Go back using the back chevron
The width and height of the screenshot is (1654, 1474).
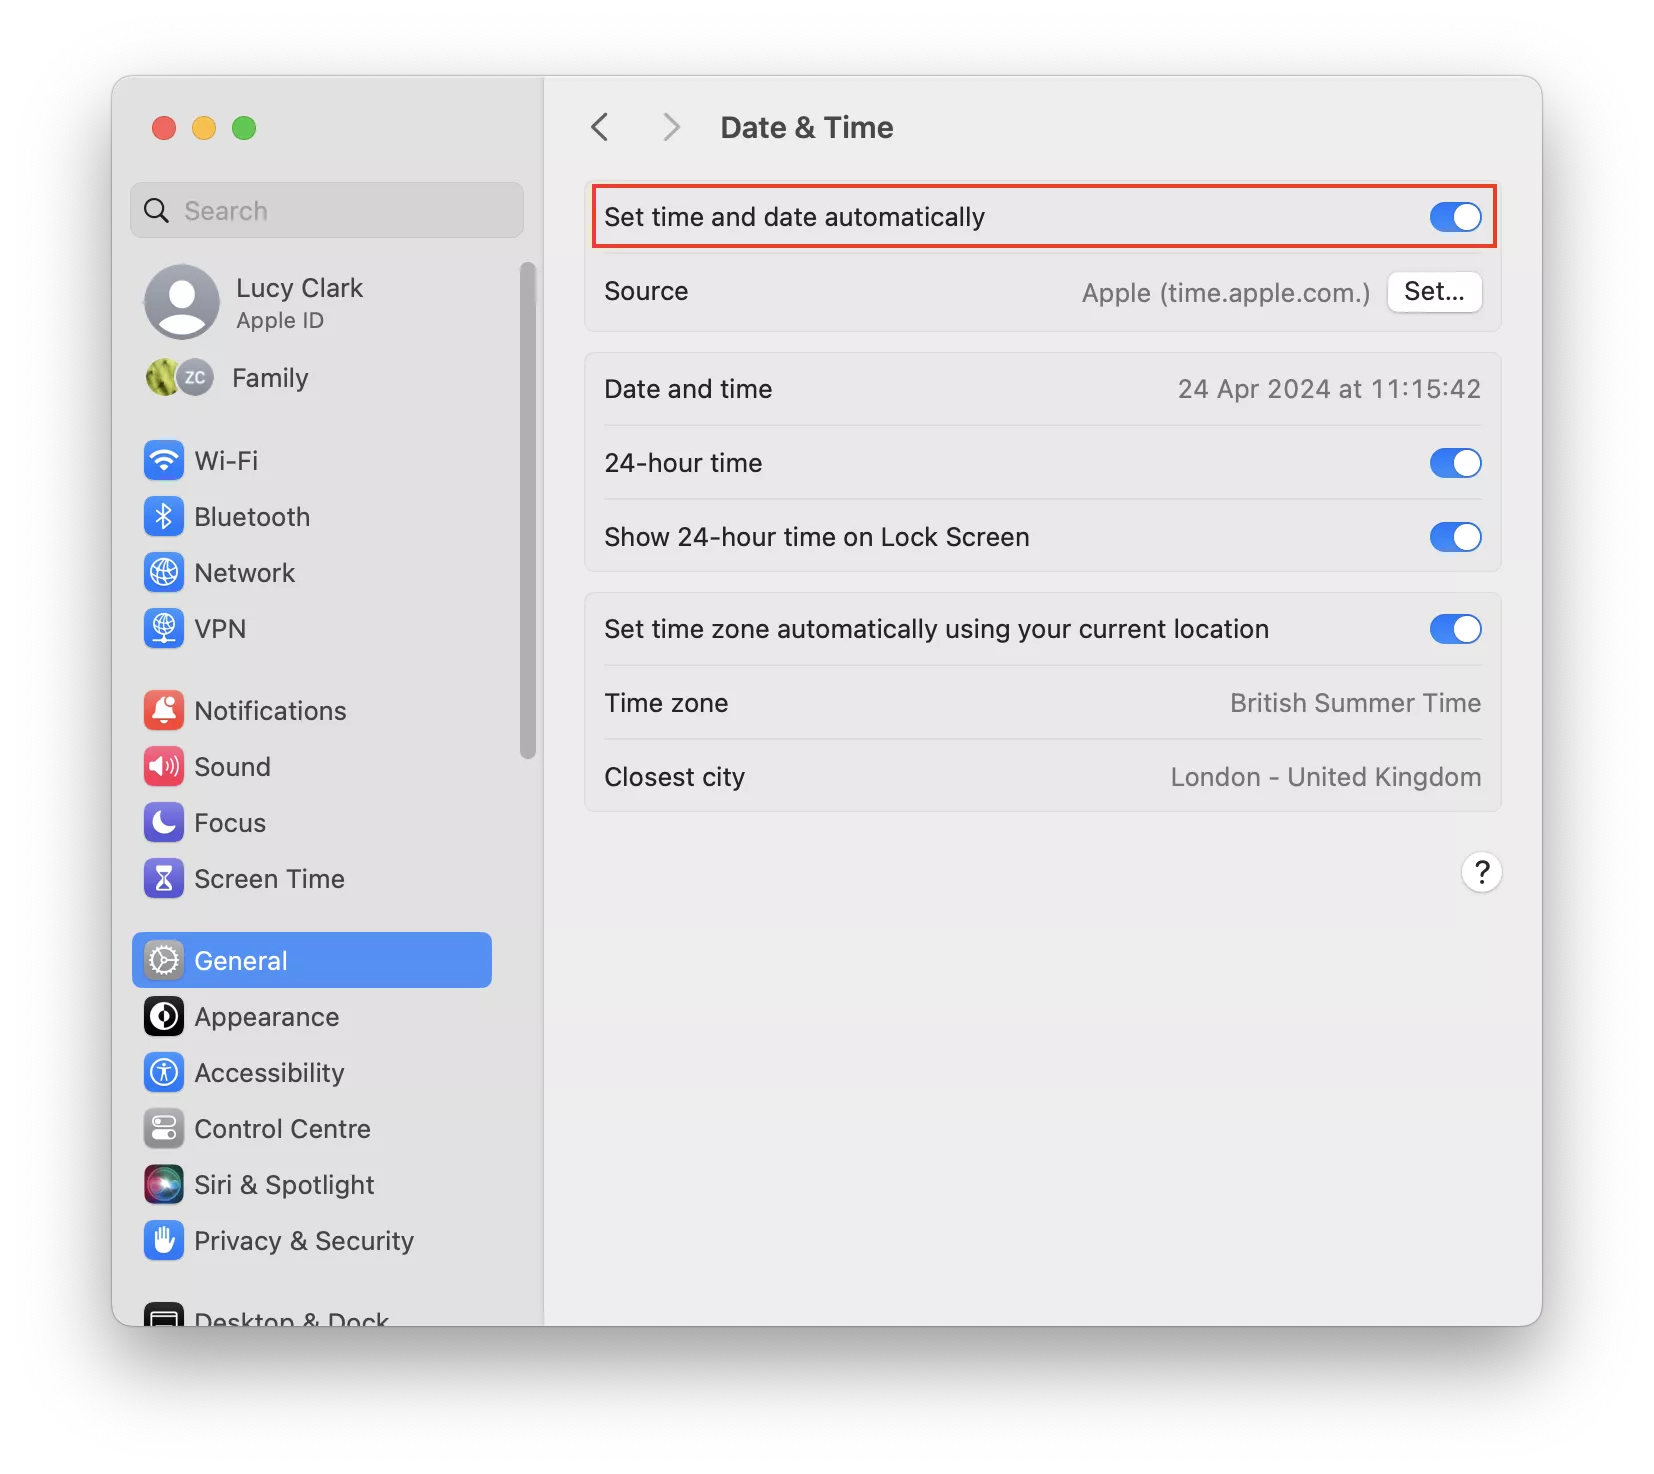pos(599,127)
